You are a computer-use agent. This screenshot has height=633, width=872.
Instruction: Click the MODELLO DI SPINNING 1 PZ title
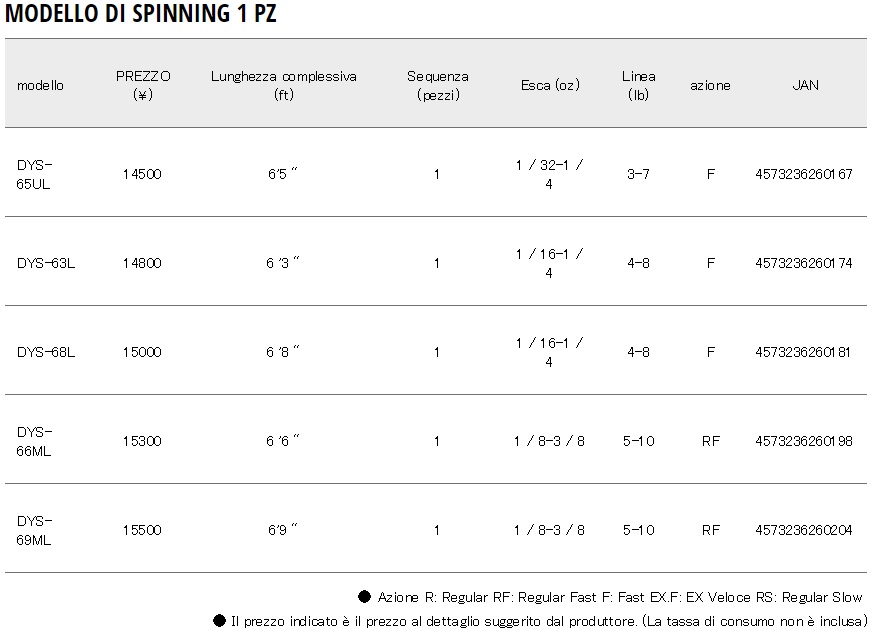tap(141, 13)
